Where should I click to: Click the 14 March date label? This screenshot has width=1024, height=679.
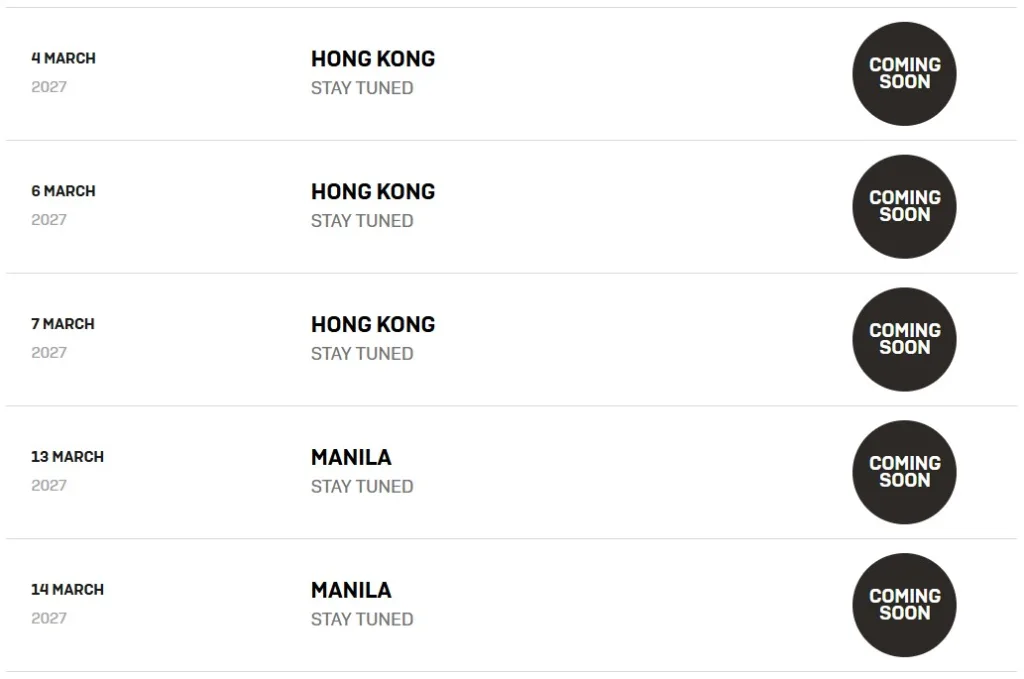[x=67, y=590]
